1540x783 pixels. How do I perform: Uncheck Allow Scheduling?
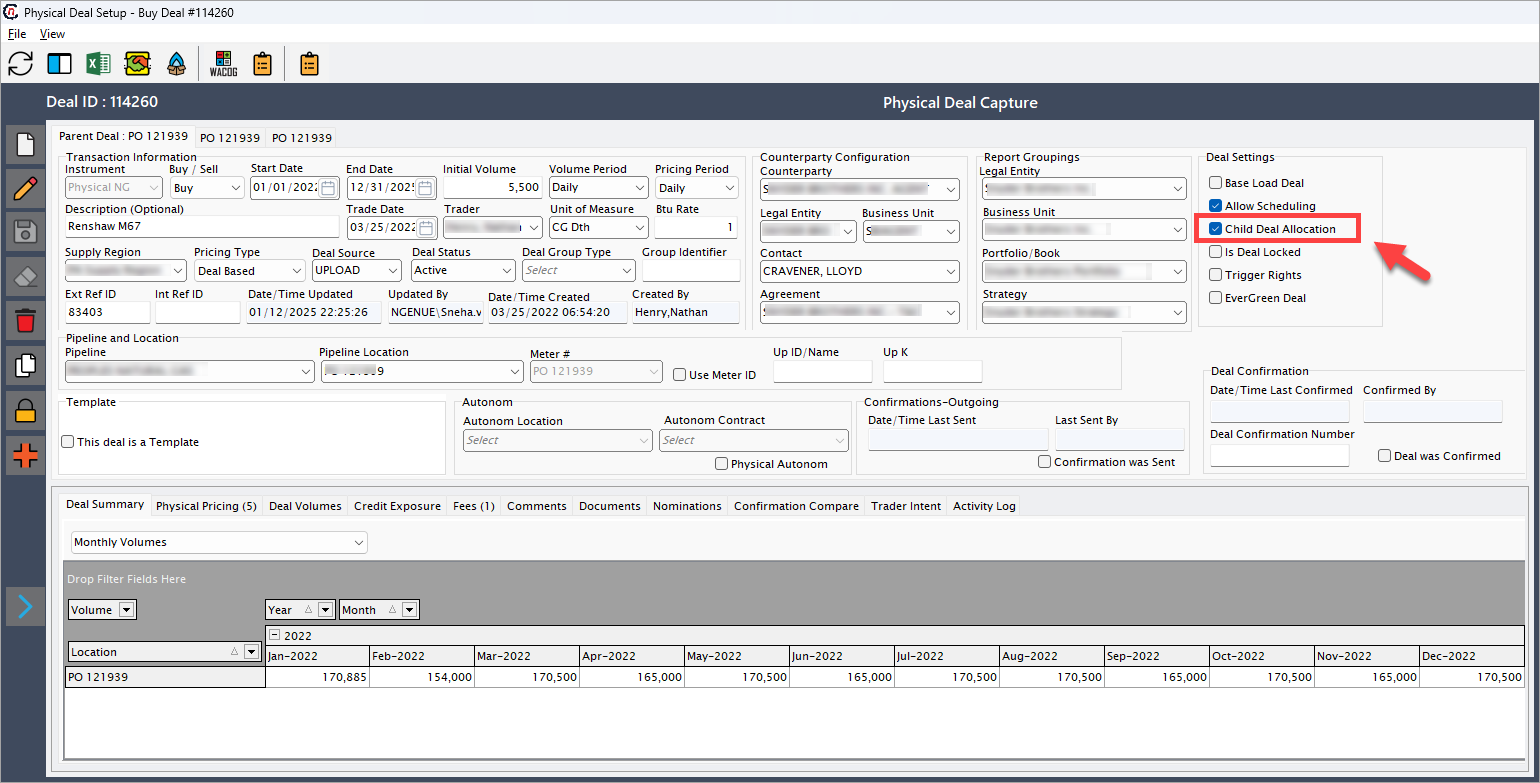click(x=1215, y=206)
